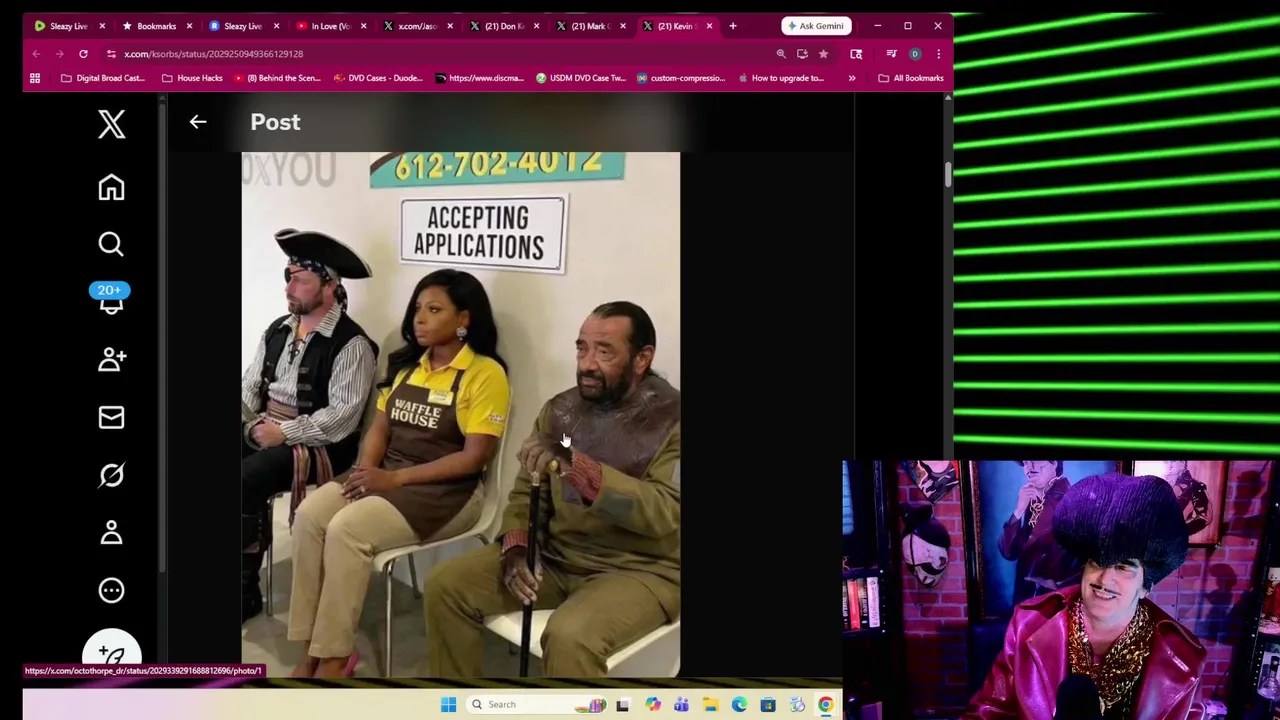Open Notifications bell with 20+ badge

[x=110, y=298]
